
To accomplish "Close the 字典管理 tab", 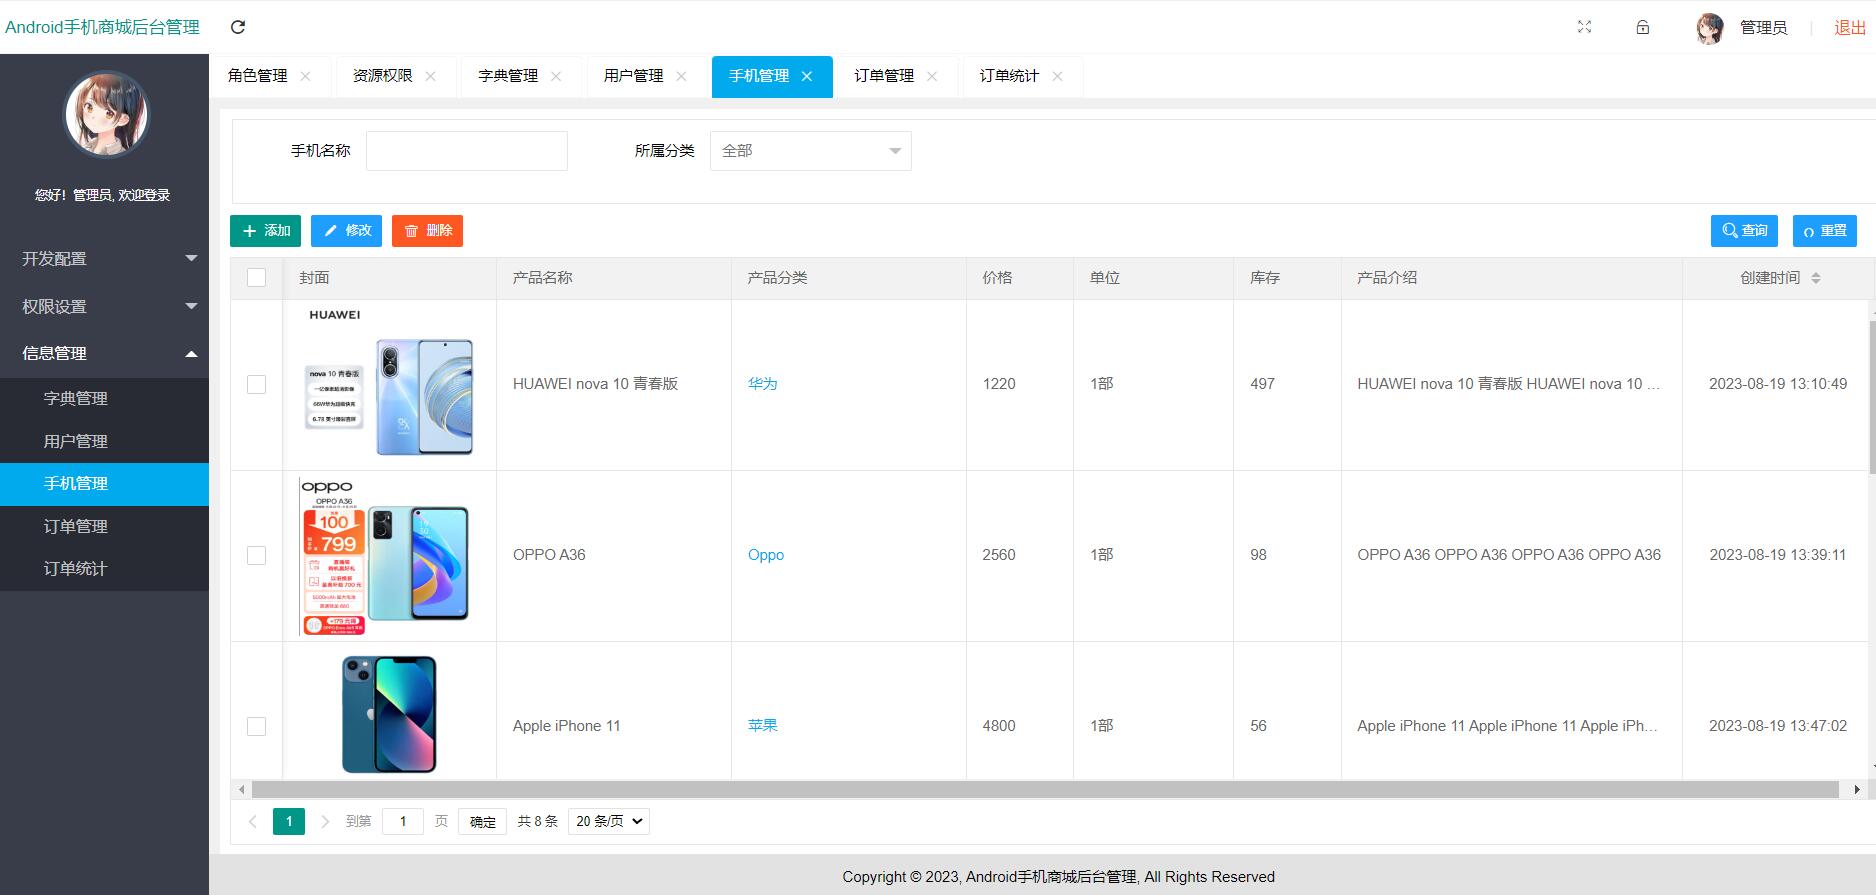I will point(556,76).
